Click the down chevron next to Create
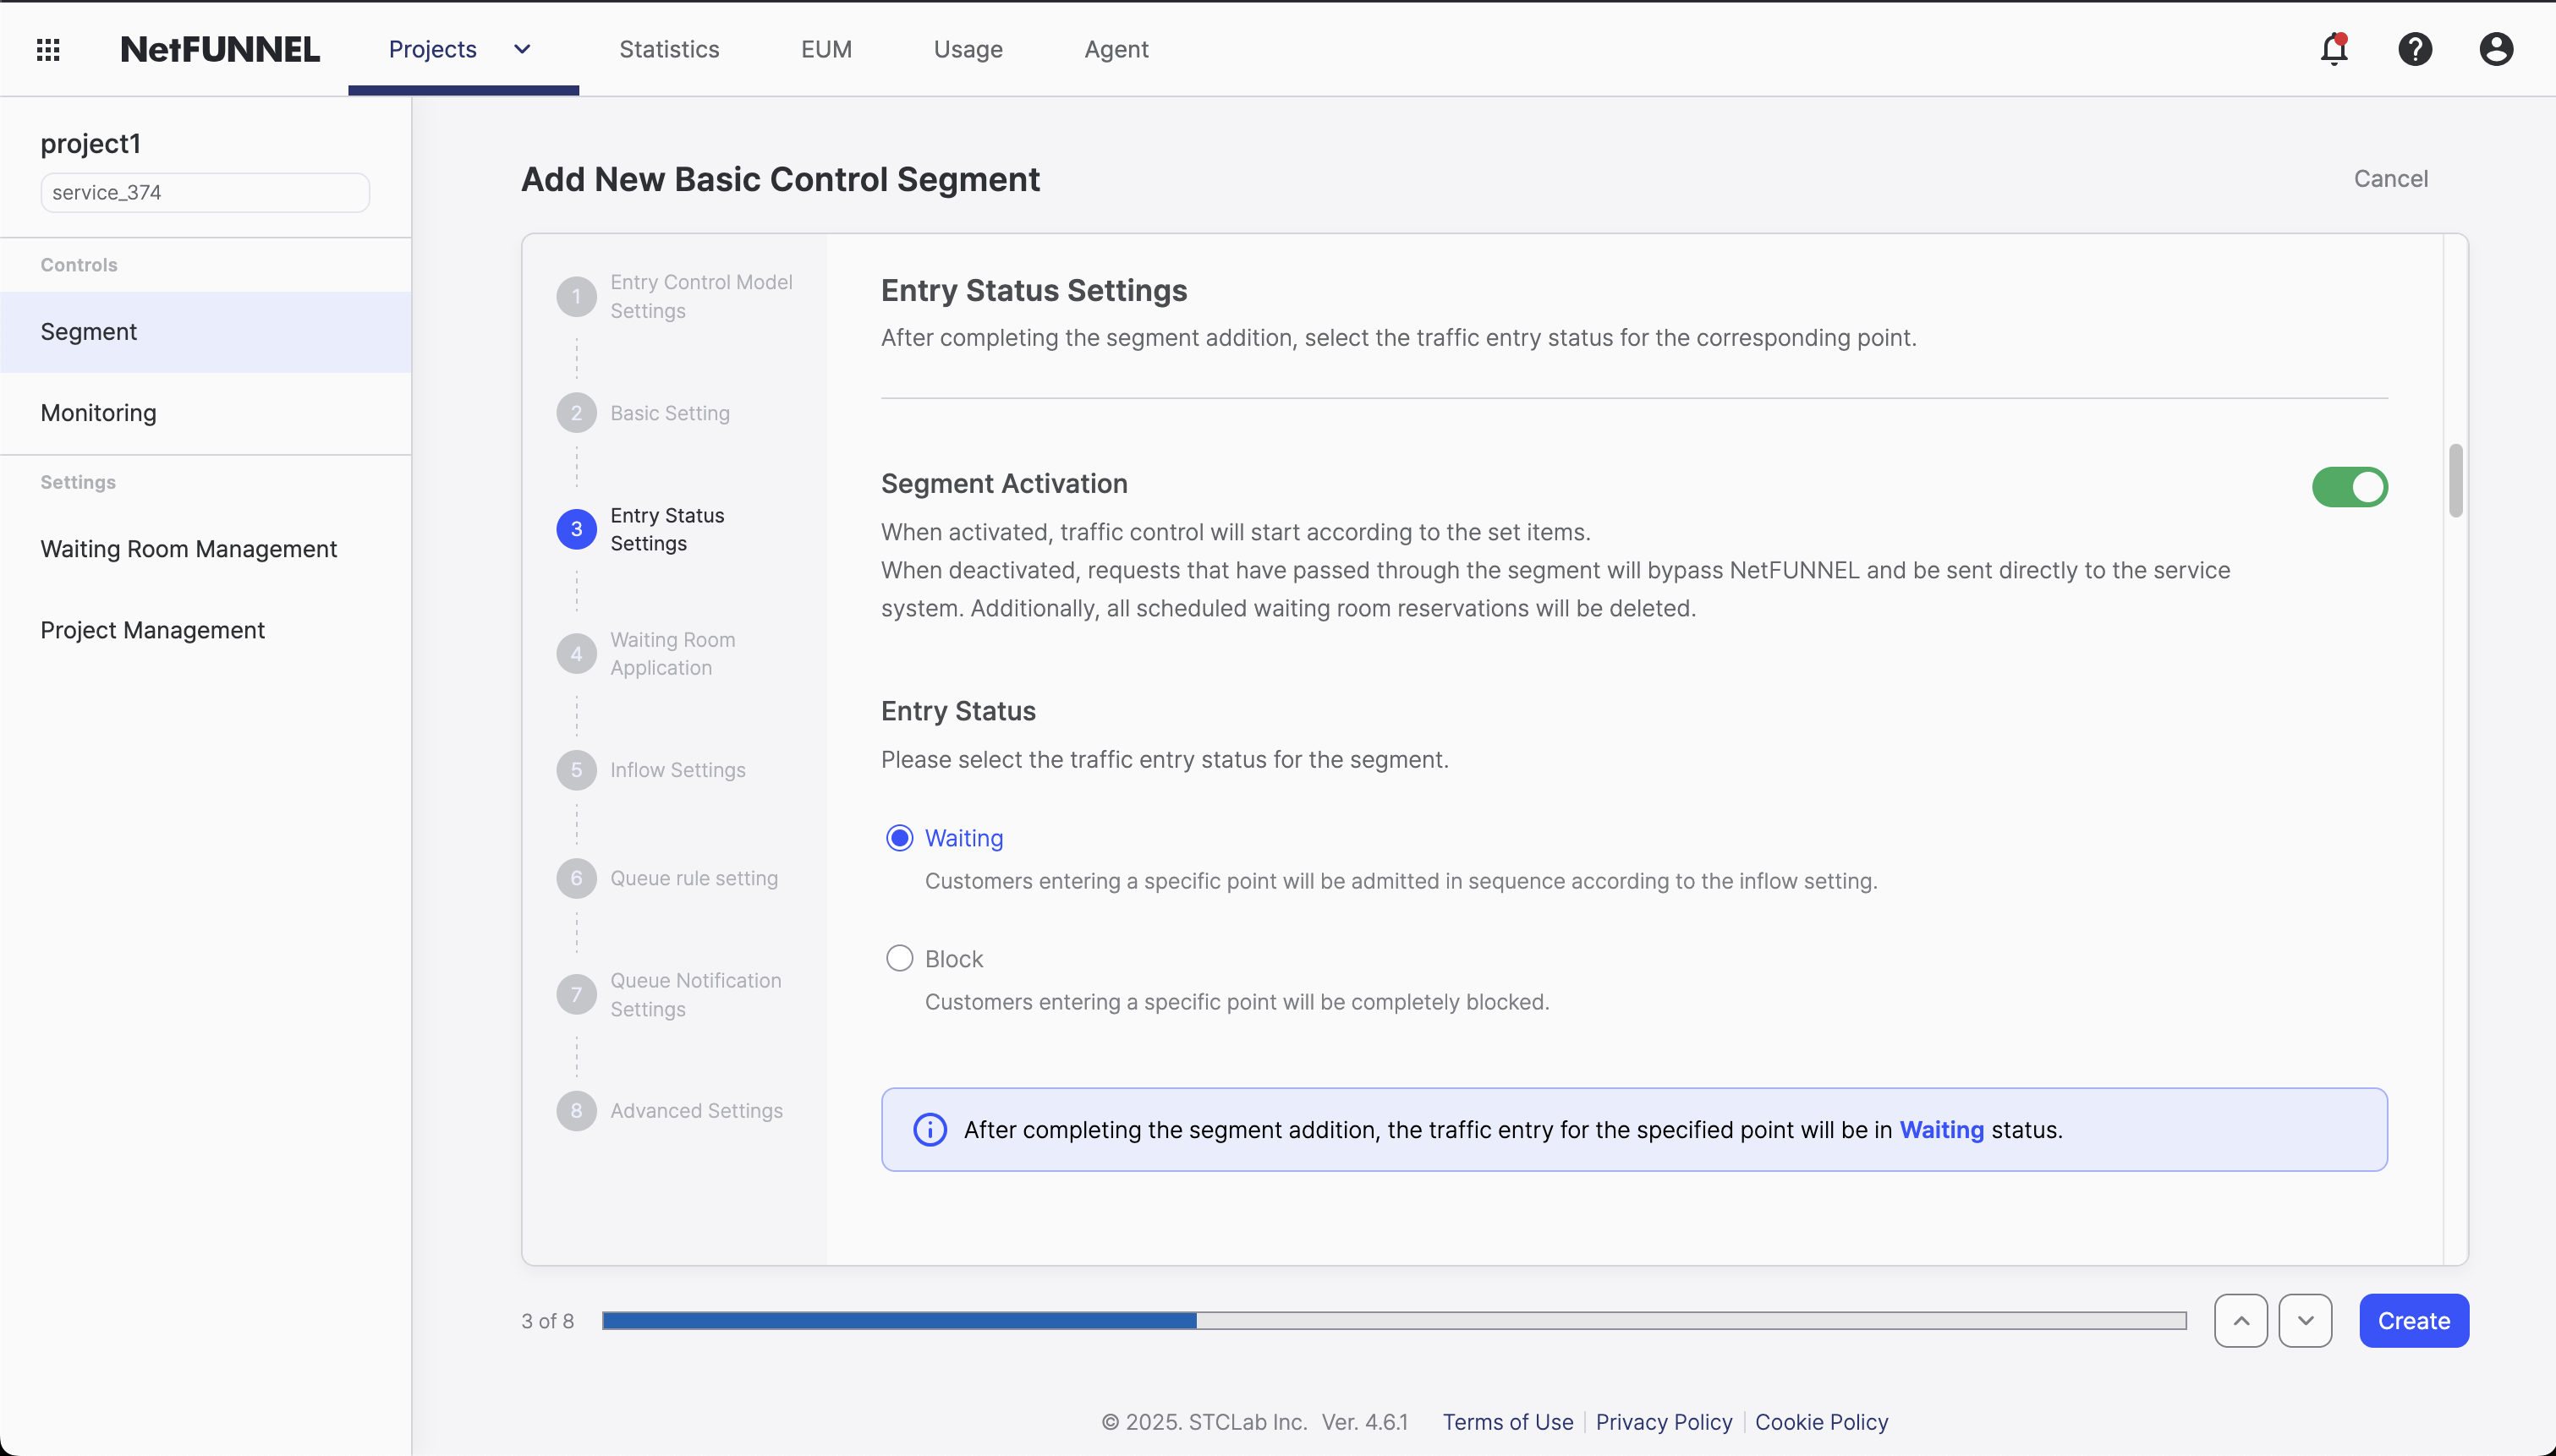Image resolution: width=2556 pixels, height=1456 pixels. [x=2306, y=1320]
